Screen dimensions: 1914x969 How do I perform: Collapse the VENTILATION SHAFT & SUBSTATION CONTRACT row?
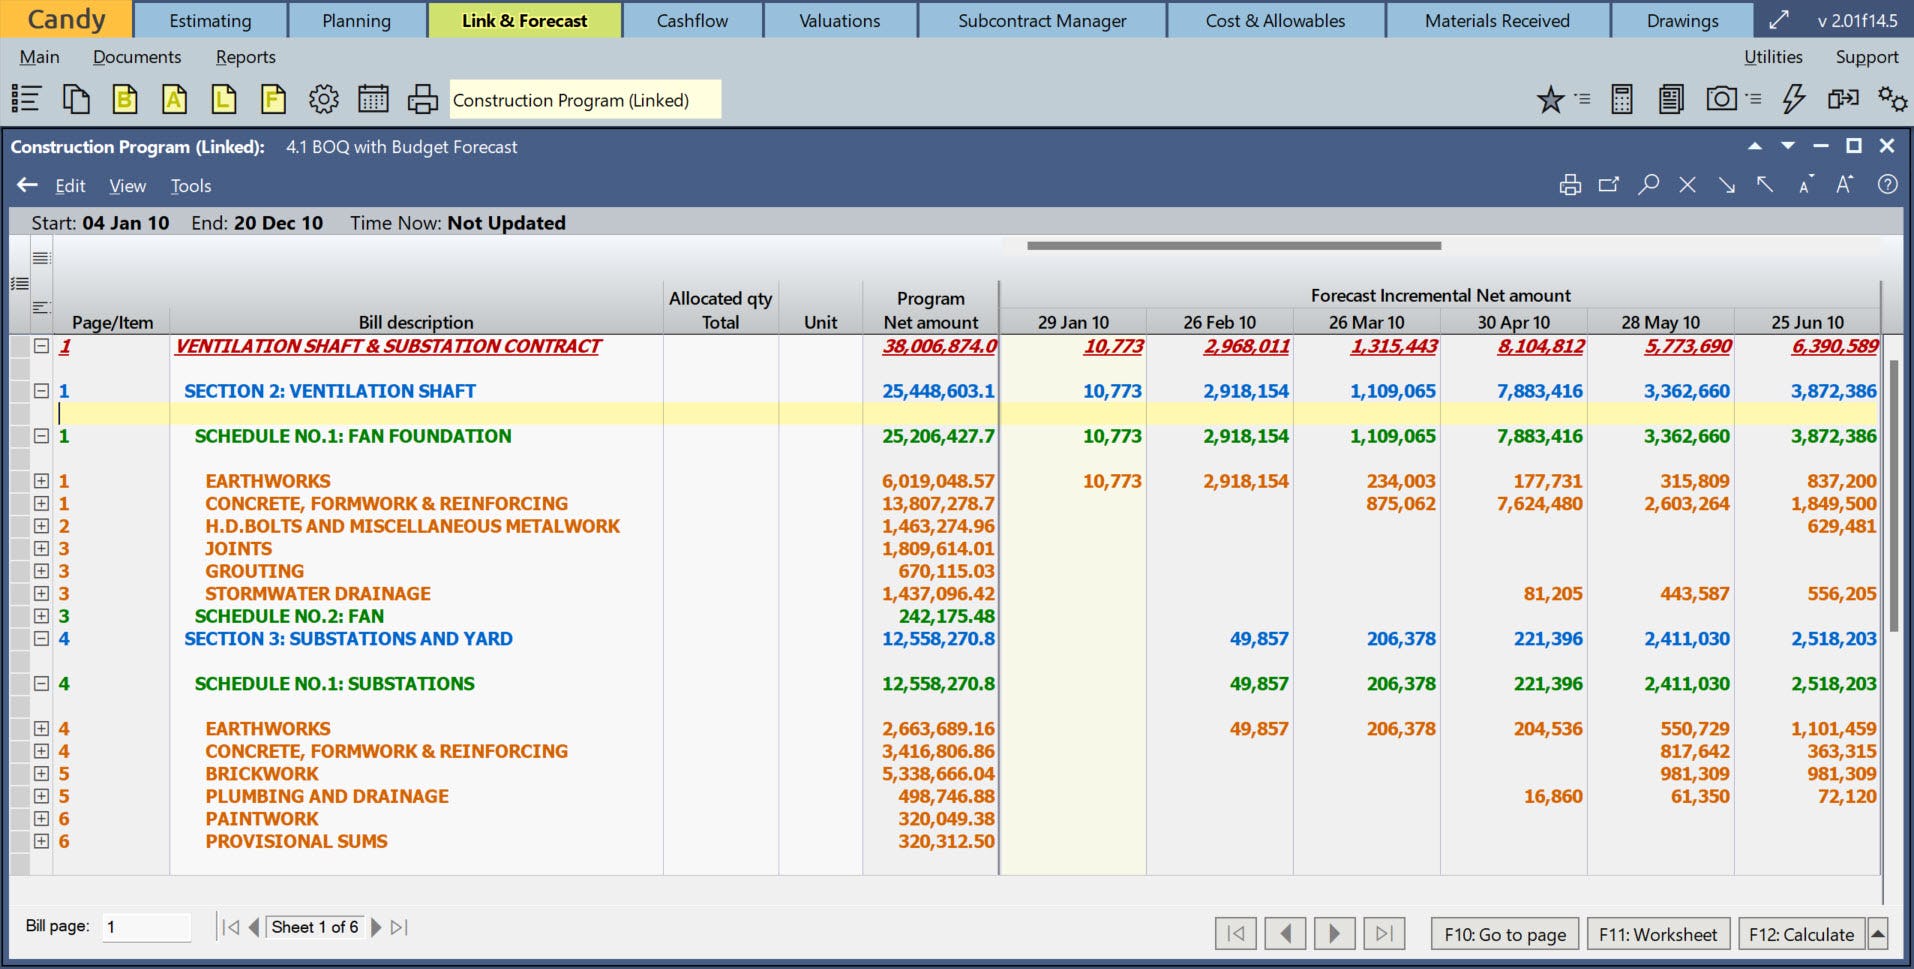[41, 346]
